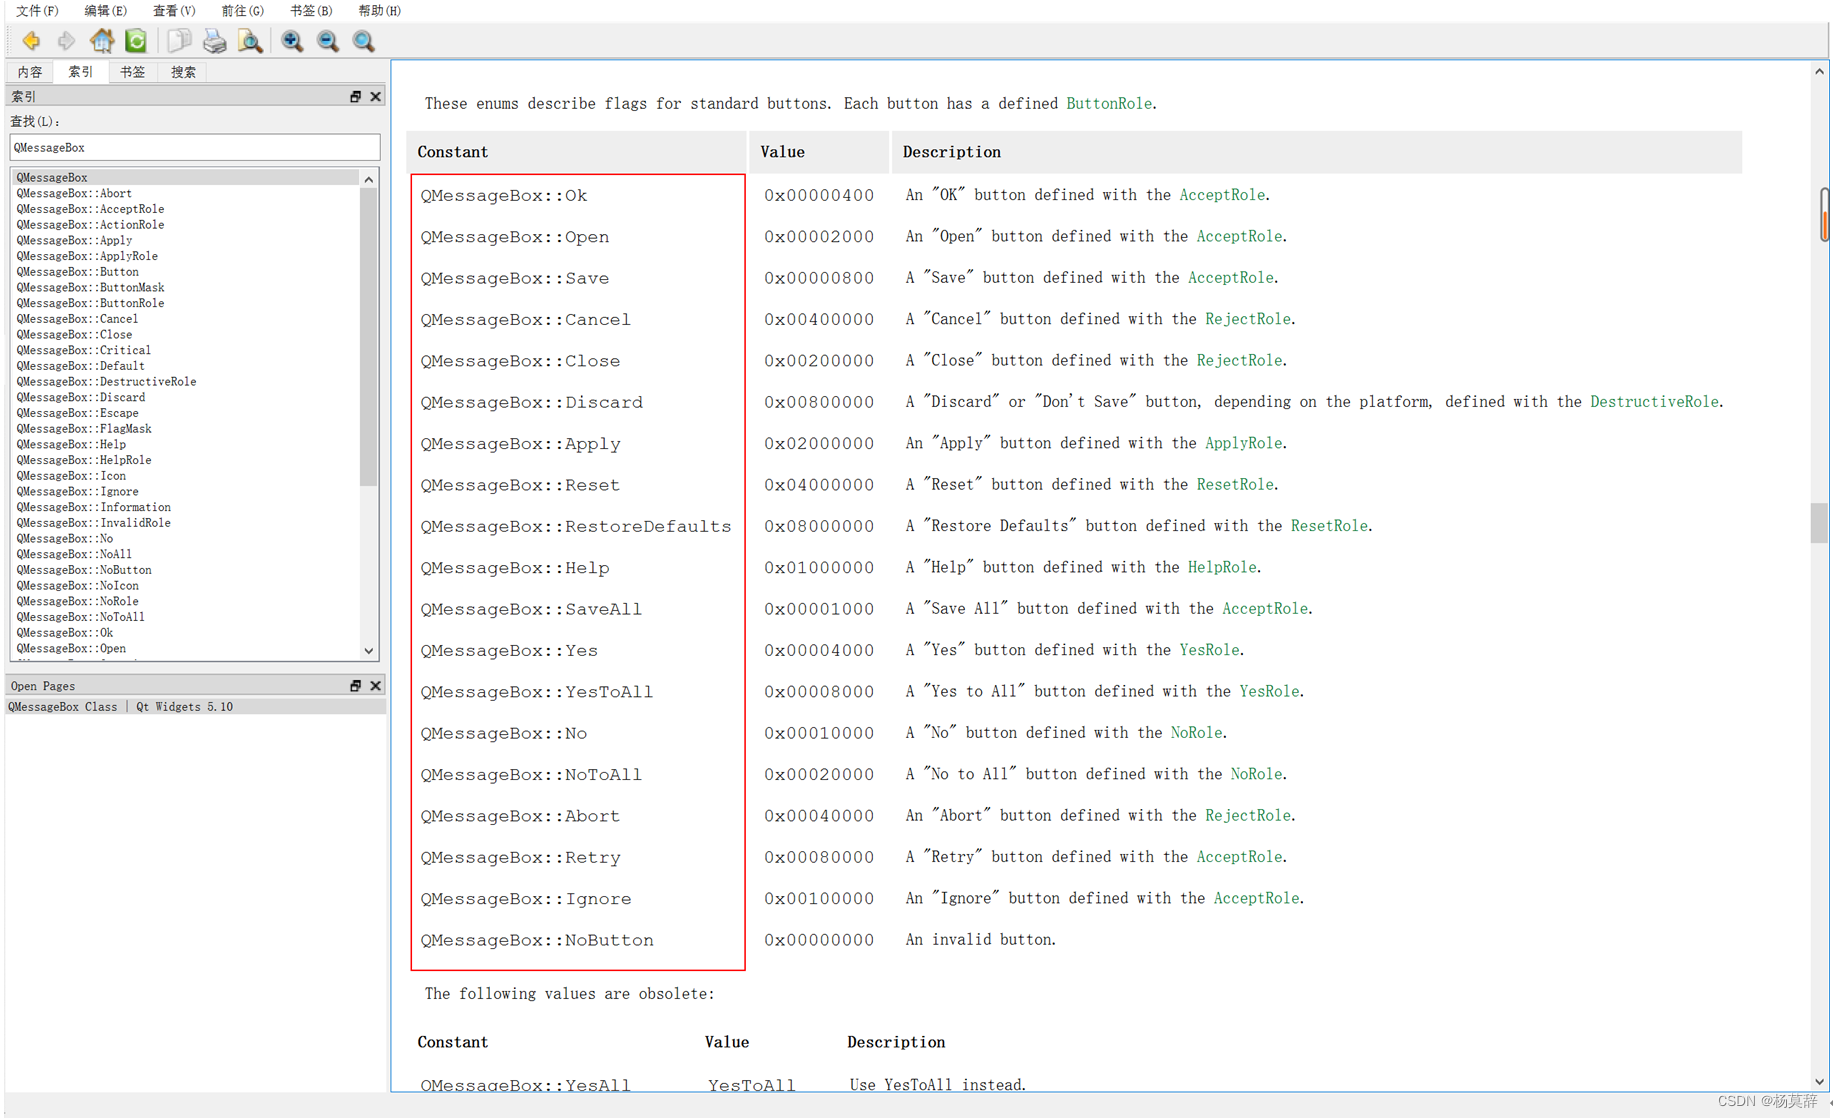Select QMessageBox::InvalidRole in index list
Image resolution: width=1833 pixels, height=1118 pixels.
click(94, 522)
